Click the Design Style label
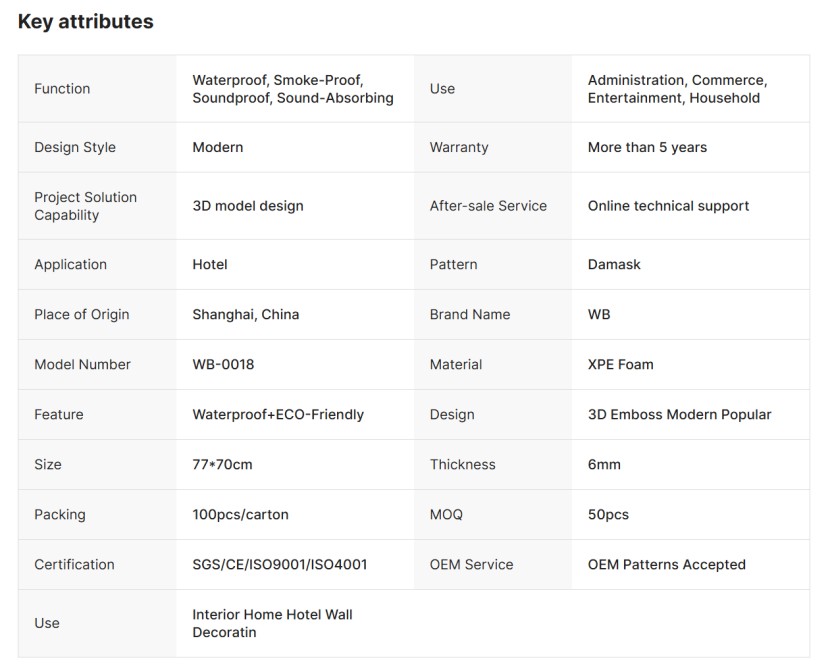The height and width of the screenshot is (672, 830). tap(75, 147)
